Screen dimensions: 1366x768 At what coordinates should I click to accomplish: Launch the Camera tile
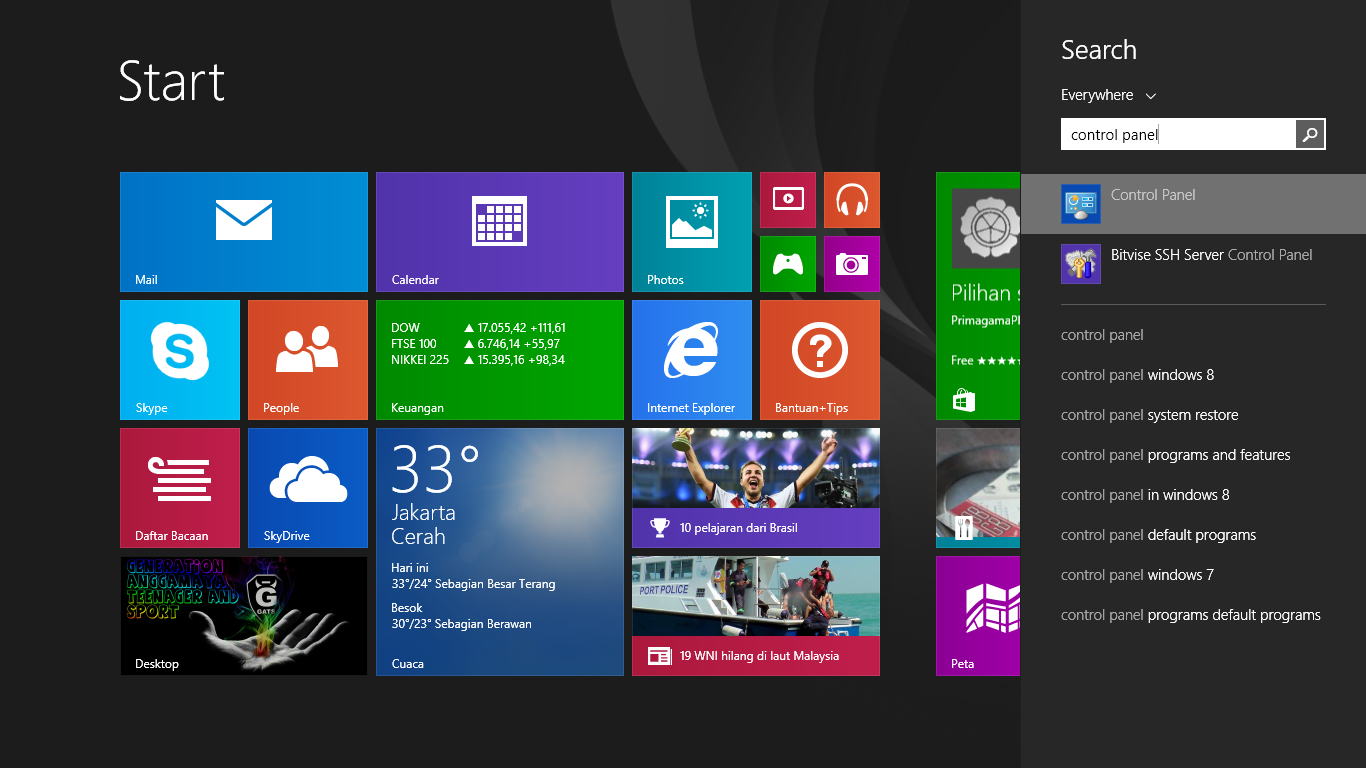click(852, 264)
